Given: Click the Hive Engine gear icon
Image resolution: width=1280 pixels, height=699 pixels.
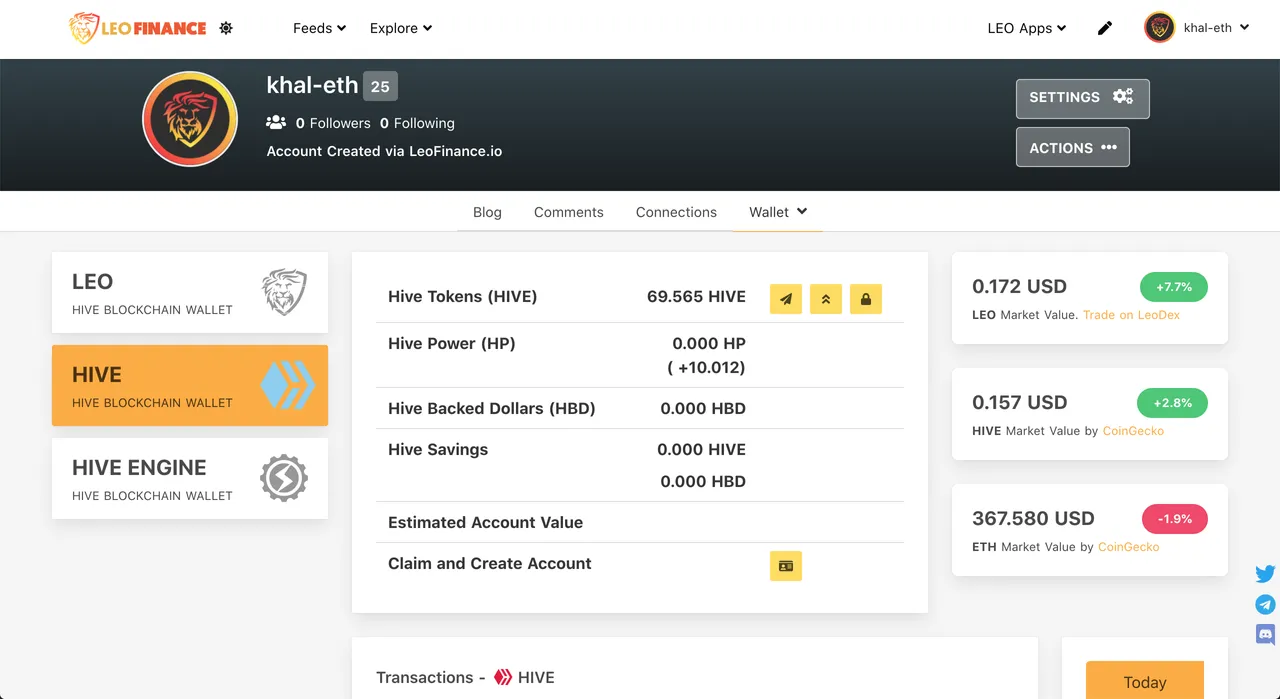Looking at the screenshot, I should pyautogui.click(x=284, y=478).
